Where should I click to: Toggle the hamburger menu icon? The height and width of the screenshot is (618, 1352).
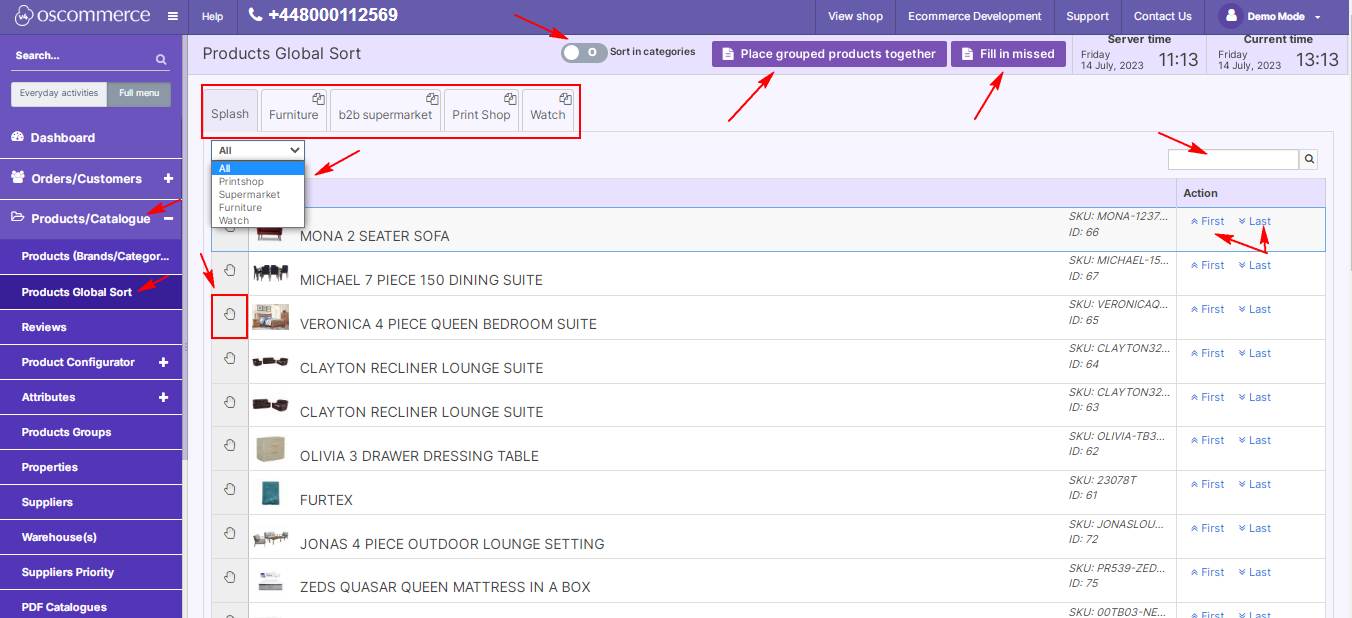click(x=173, y=16)
